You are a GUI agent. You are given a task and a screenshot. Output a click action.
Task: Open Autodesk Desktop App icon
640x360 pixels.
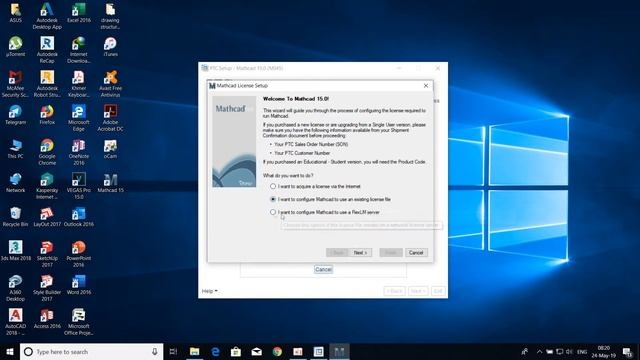pyautogui.click(x=47, y=16)
